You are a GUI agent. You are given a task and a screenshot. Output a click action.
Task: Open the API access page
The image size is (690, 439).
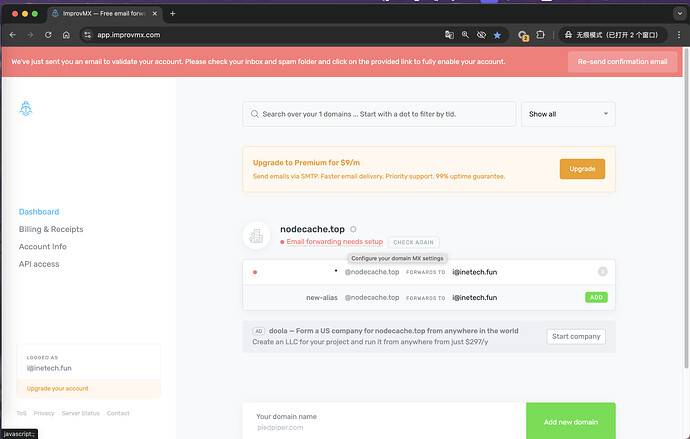coord(39,264)
